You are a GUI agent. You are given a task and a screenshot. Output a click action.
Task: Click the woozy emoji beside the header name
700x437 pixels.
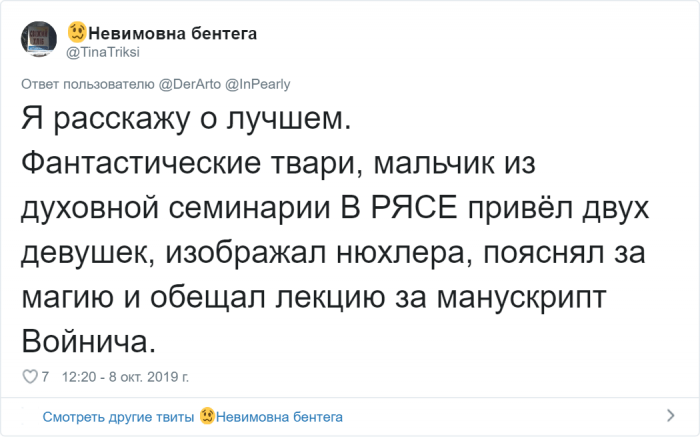click(77, 32)
